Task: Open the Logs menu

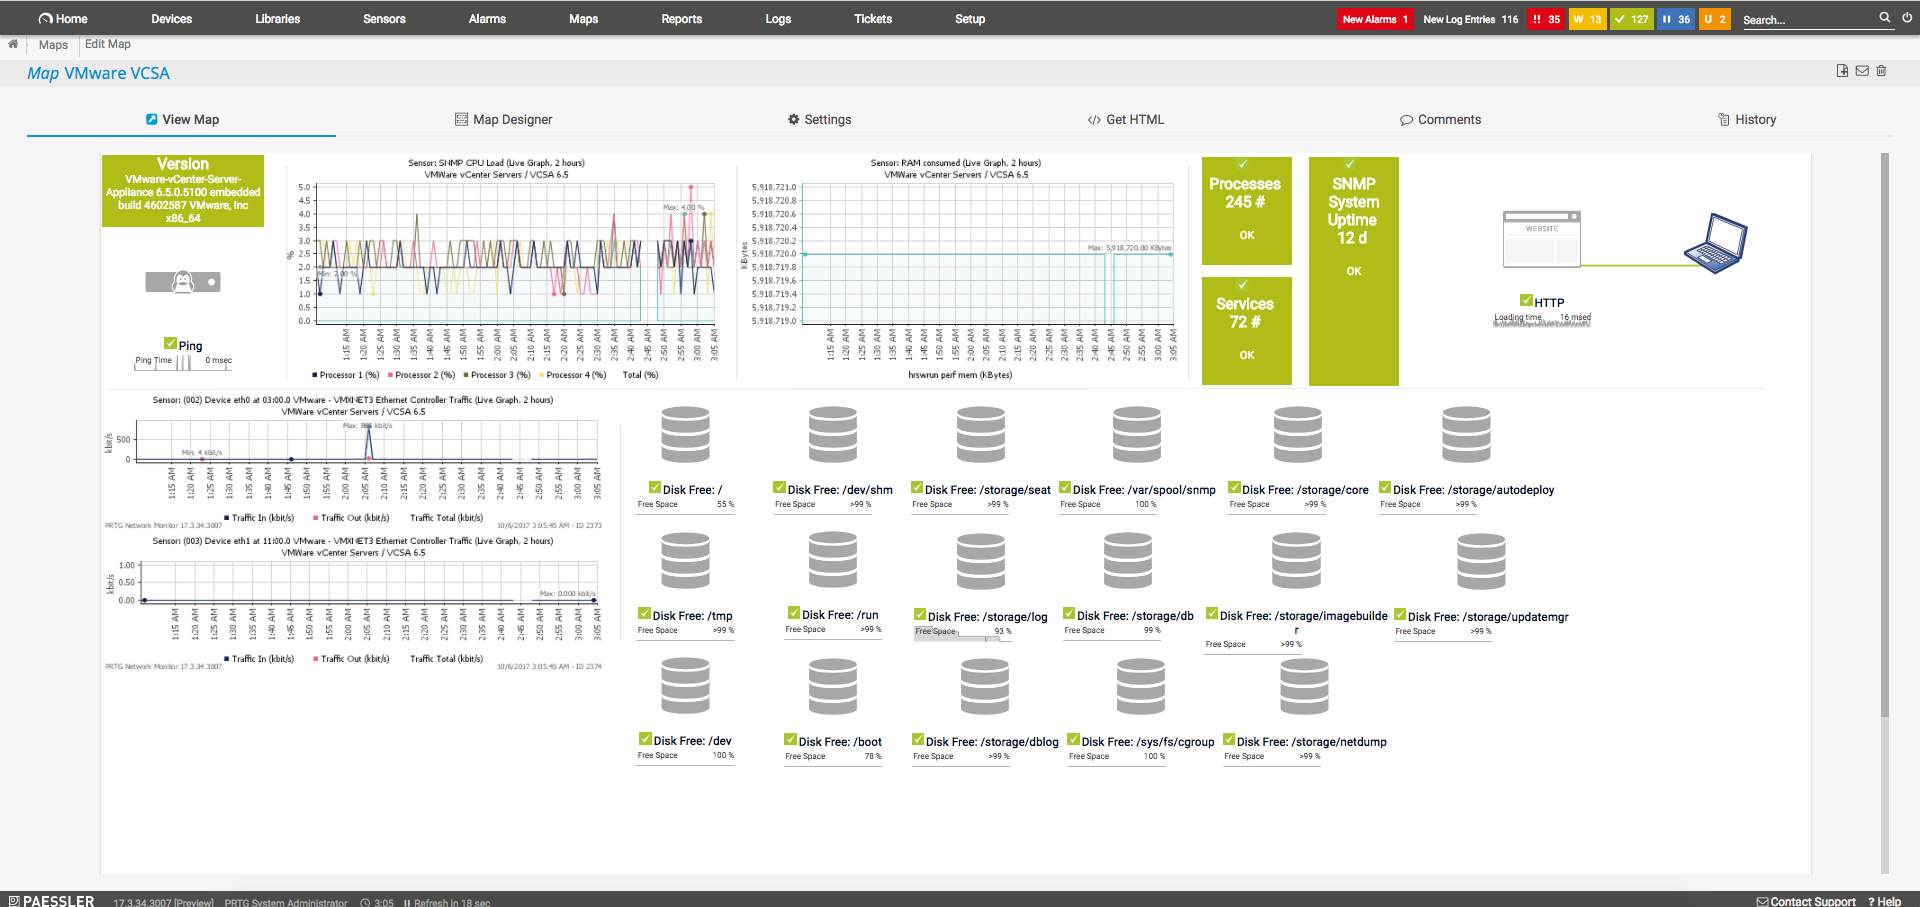Action: coord(778,18)
